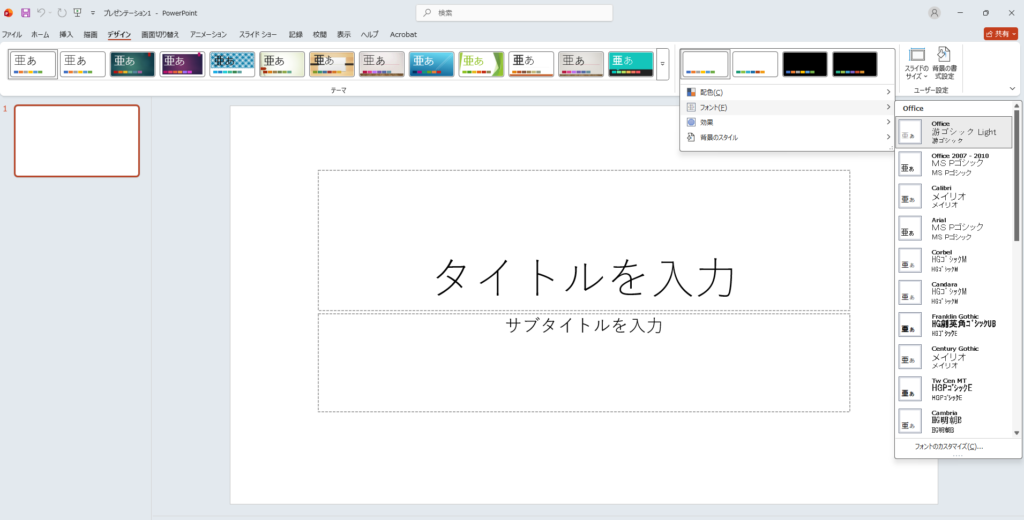Select the second black variant swatch
This screenshot has height=520, width=1024.
pos(855,64)
